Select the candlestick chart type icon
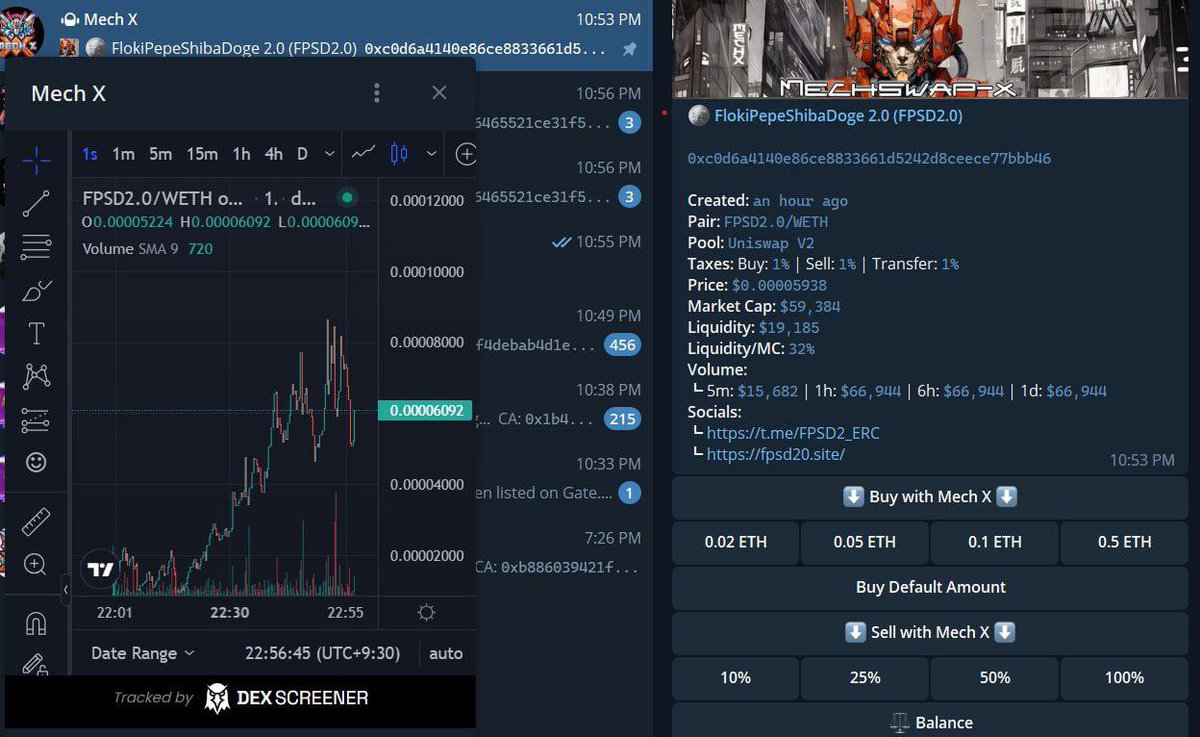Screen dimensions: 1200x737 [399, 153]
